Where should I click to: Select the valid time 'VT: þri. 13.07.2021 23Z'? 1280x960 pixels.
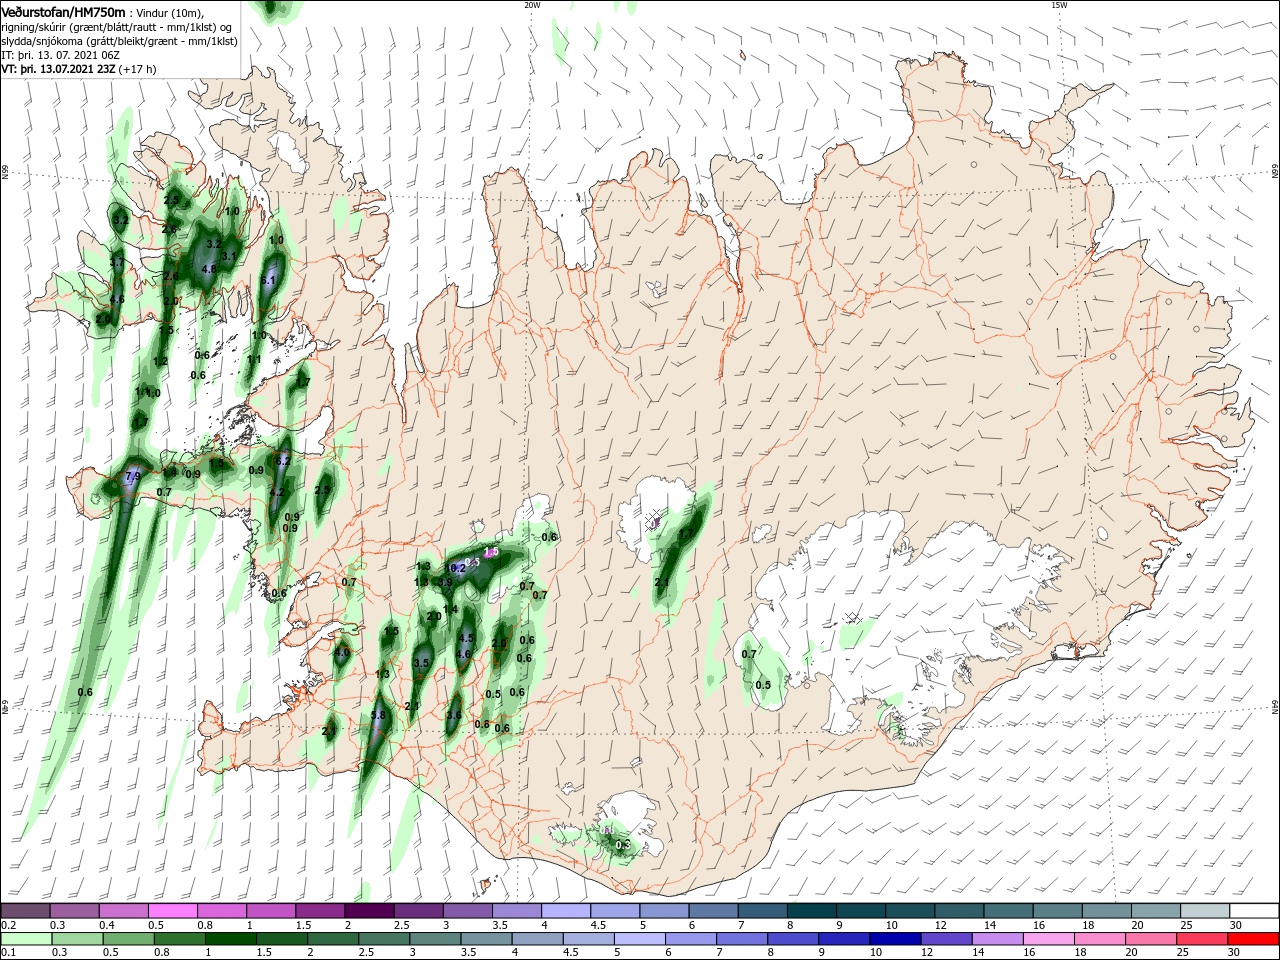click(x=59, y=69)
